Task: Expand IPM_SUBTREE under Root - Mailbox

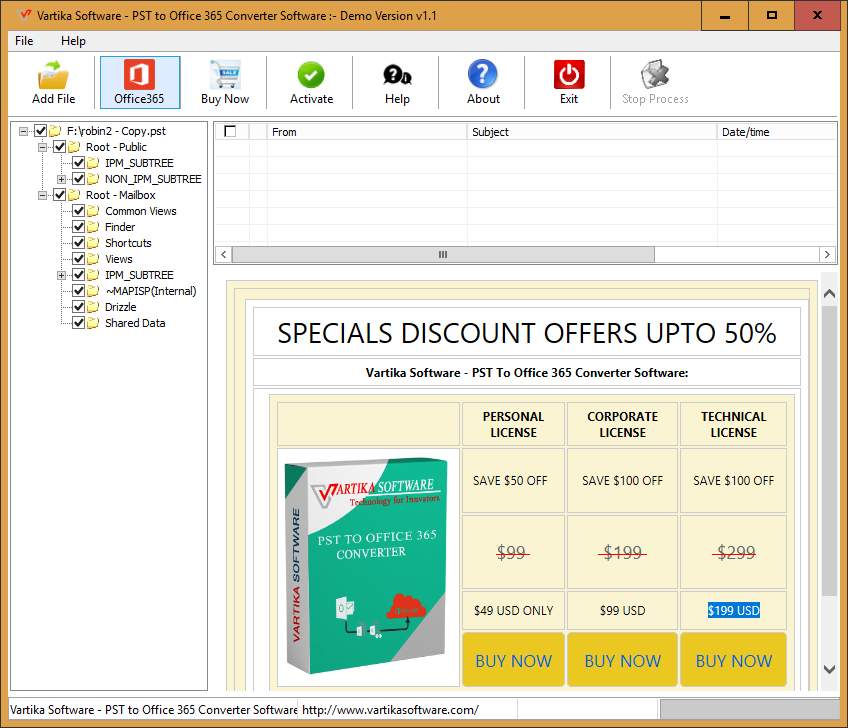Action: click(x=62, y=275)
